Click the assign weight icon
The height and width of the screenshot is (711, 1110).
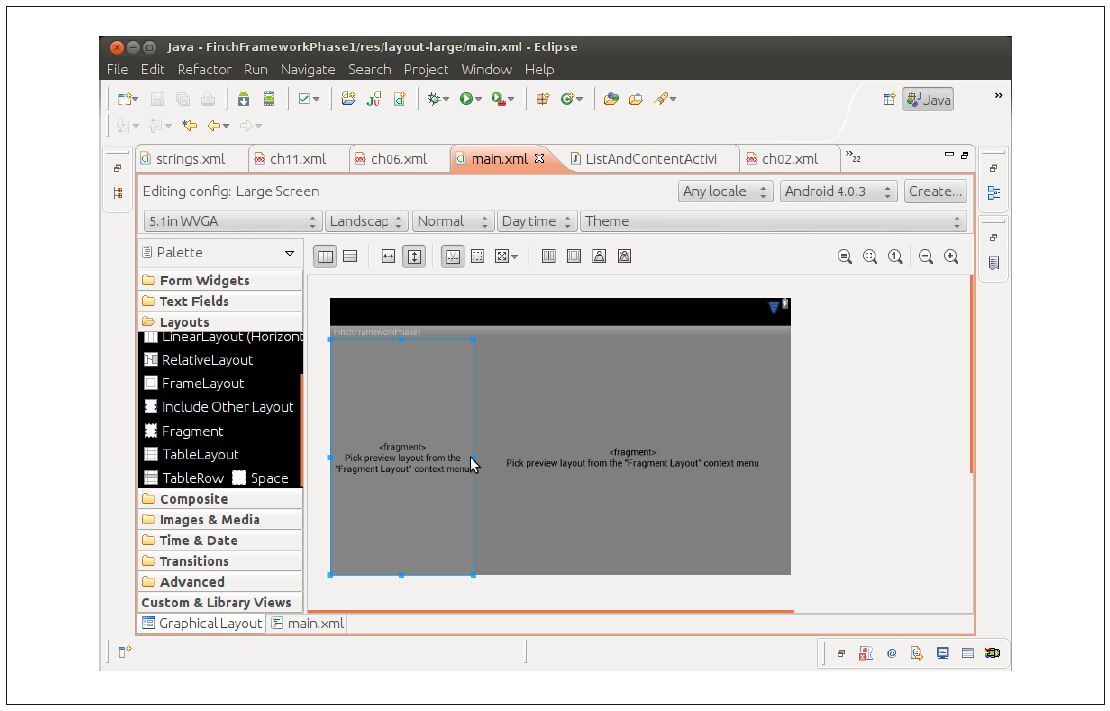click(599, 256)
